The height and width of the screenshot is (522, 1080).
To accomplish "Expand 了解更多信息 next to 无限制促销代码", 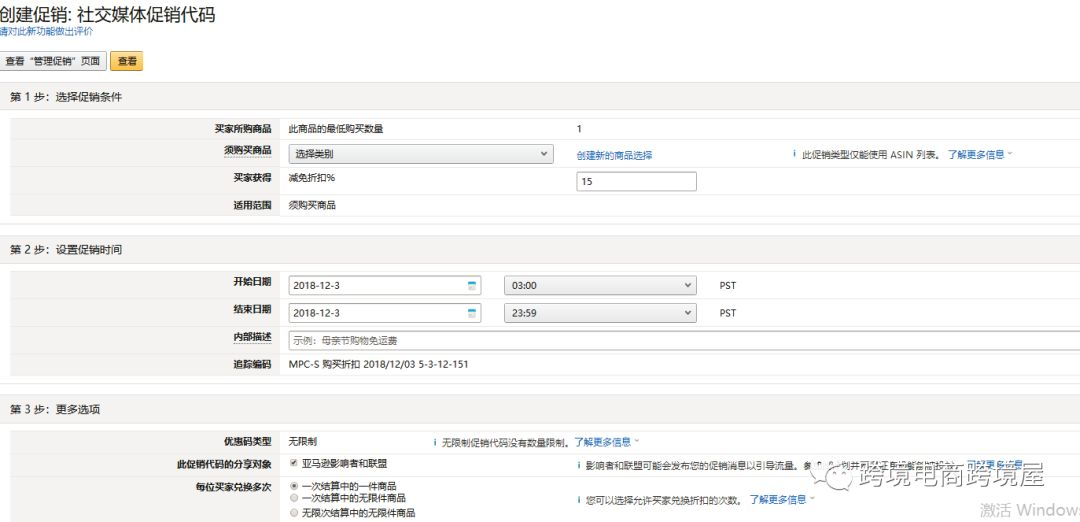I will pos(606,442).
